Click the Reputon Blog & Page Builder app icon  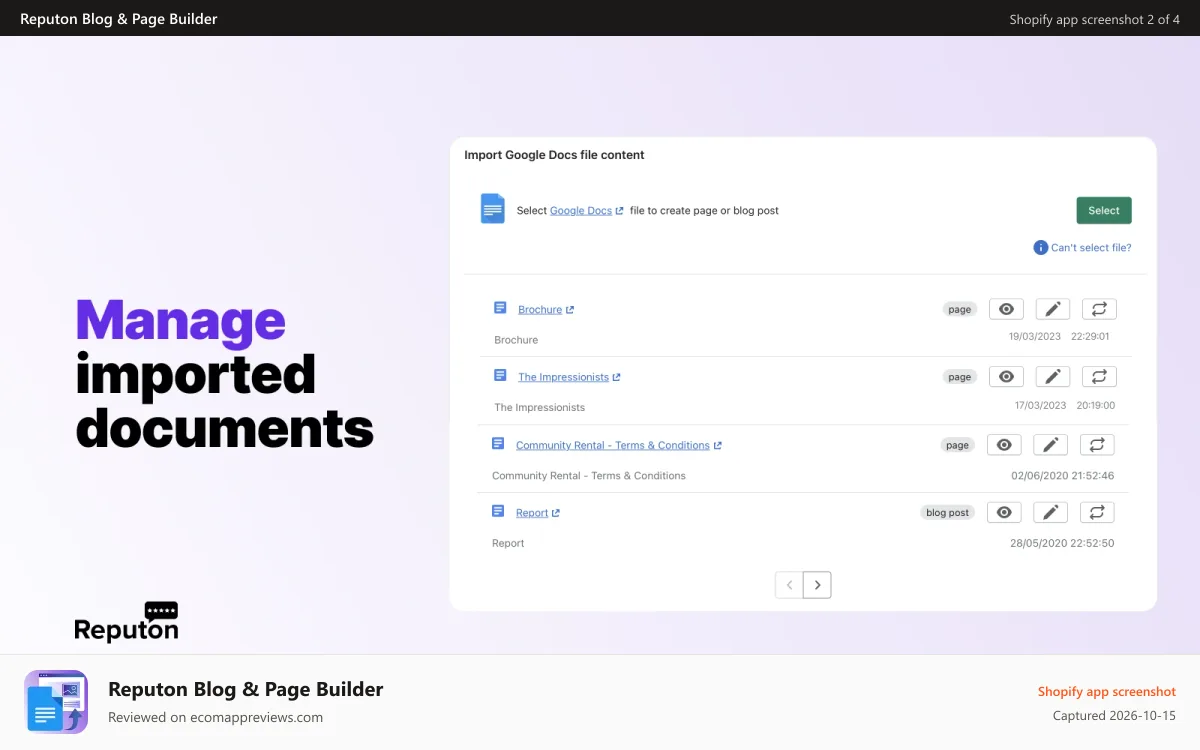click(x=56, y=702)
